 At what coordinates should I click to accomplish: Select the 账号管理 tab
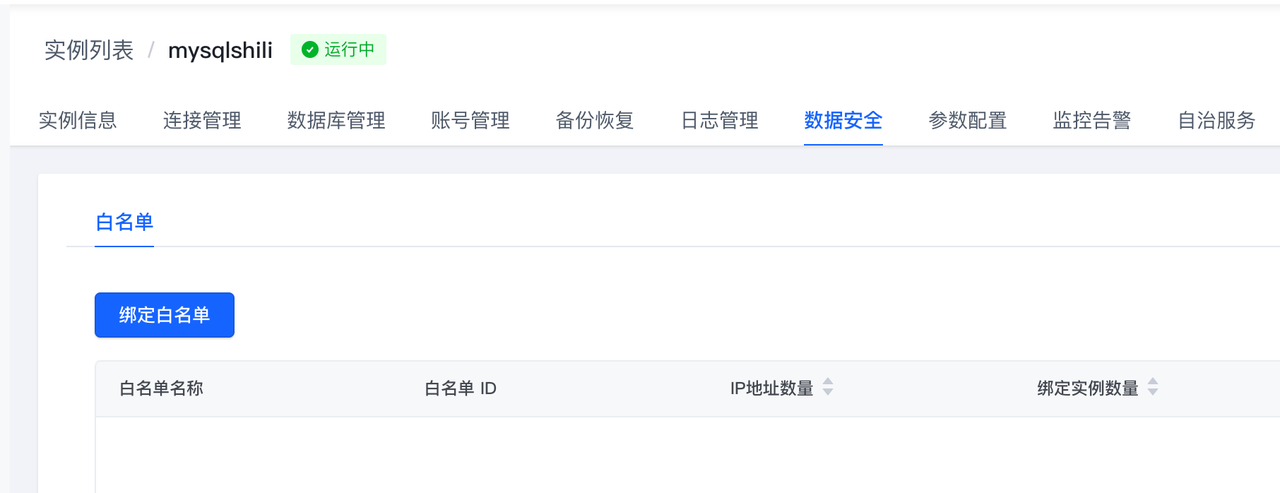click(470, 121)
